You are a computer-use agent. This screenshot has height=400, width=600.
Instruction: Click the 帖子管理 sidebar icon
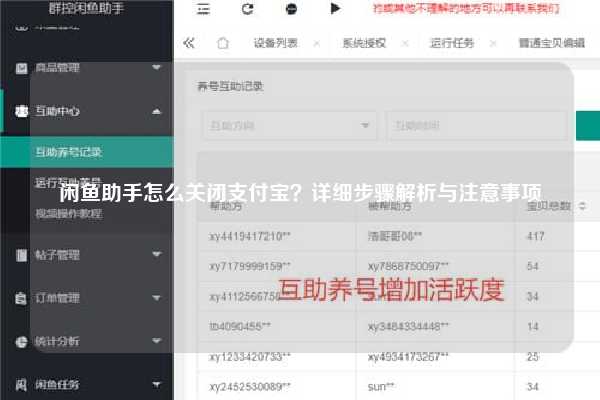click(21, 255)
